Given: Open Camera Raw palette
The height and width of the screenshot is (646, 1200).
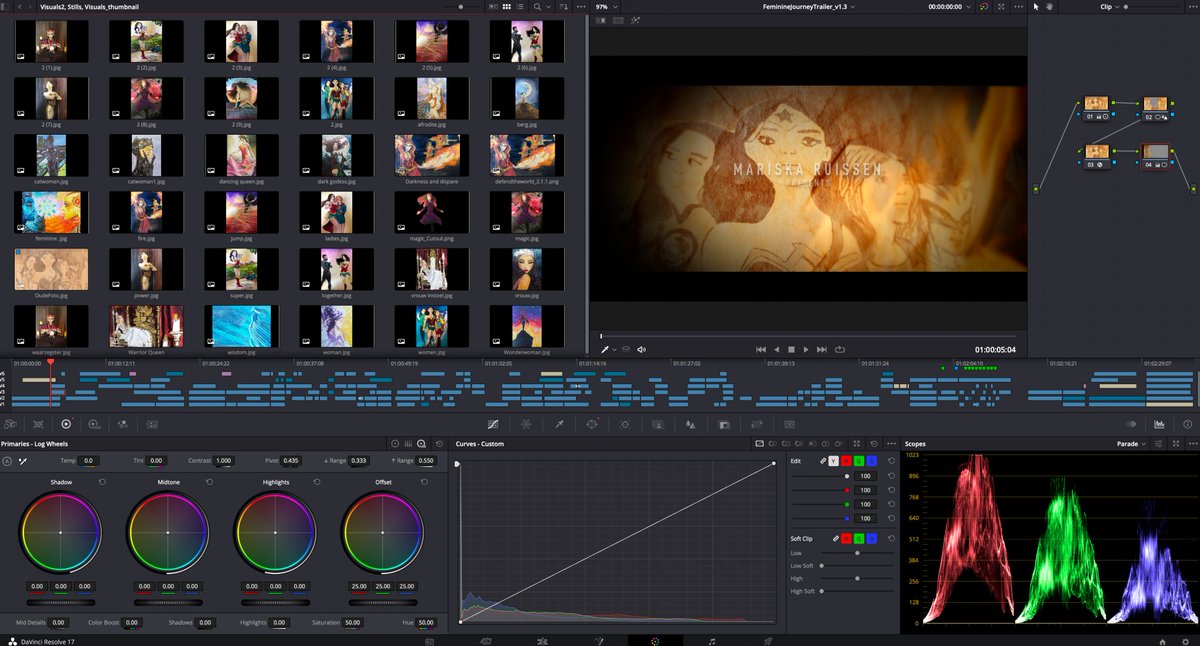Looking at the screenshot, I should 9,424.
